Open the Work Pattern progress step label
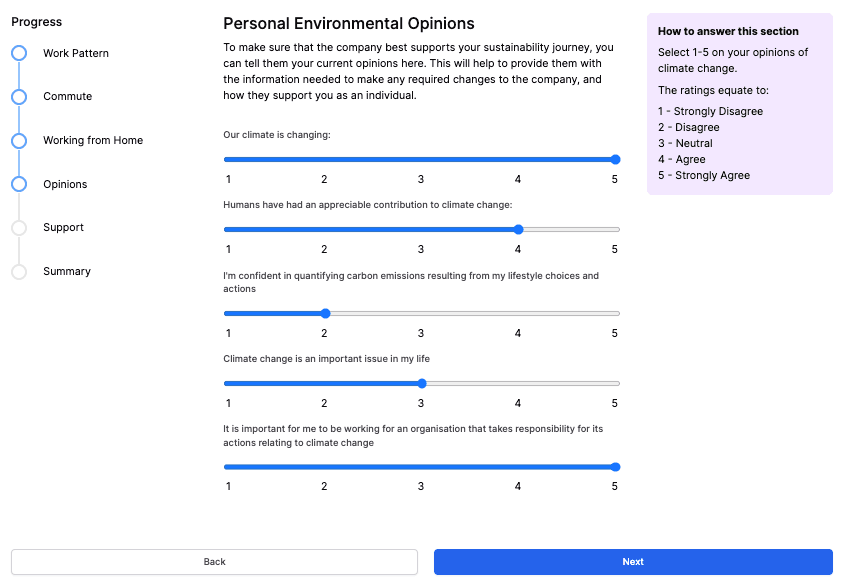This screenshot has height=581, width=841. (76, 53)
